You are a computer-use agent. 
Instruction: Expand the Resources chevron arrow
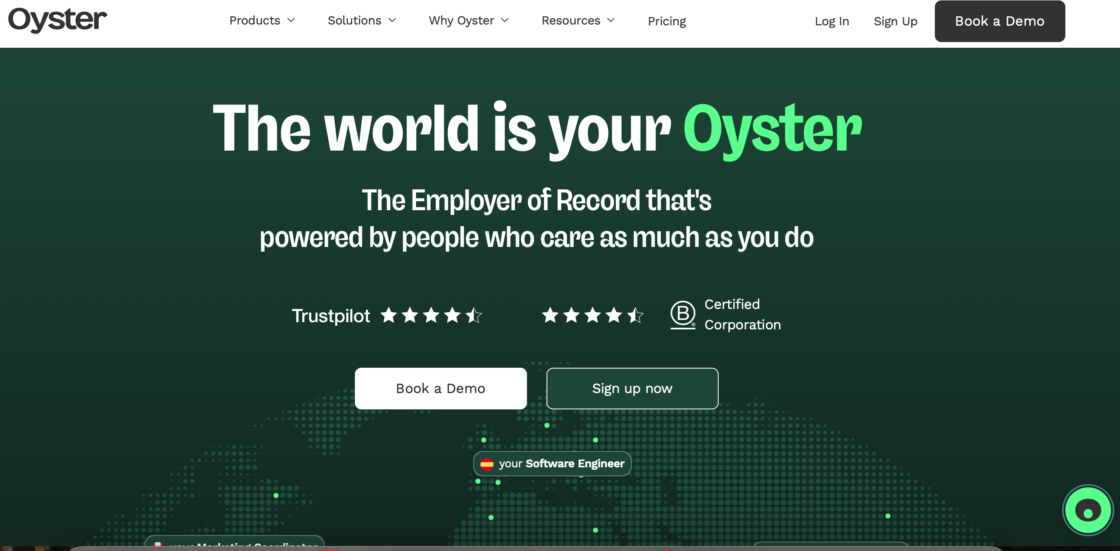point(611,21)
